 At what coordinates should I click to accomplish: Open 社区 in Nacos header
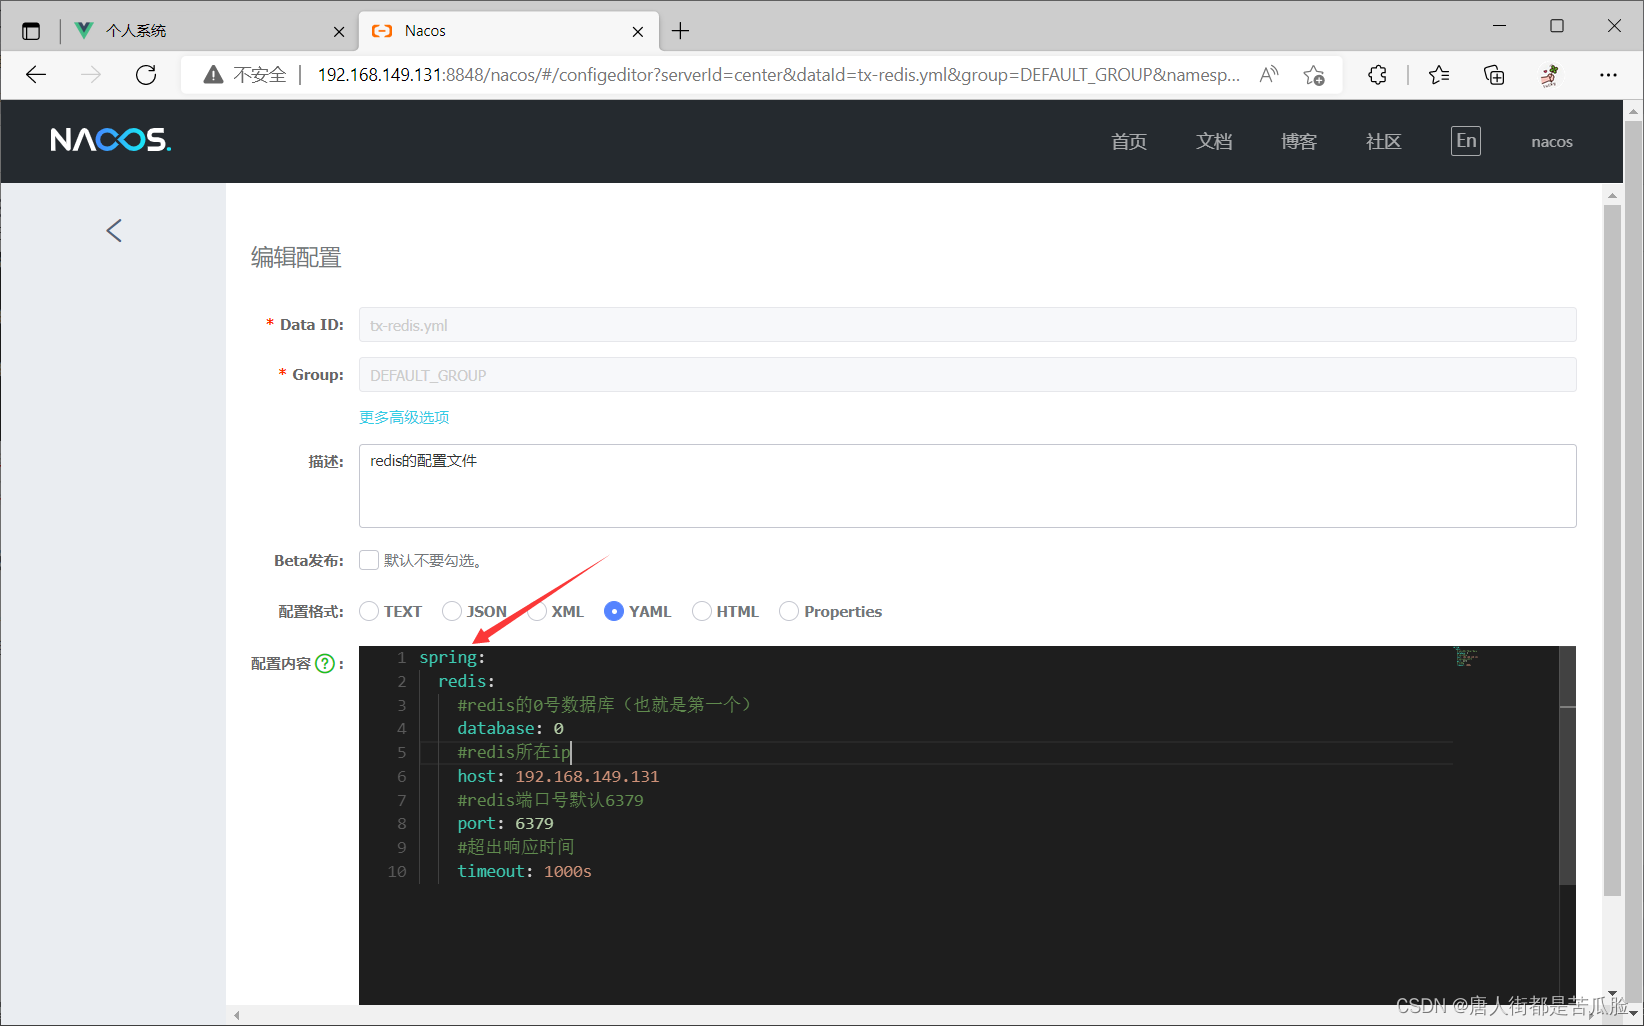[x=1384, y=142]
